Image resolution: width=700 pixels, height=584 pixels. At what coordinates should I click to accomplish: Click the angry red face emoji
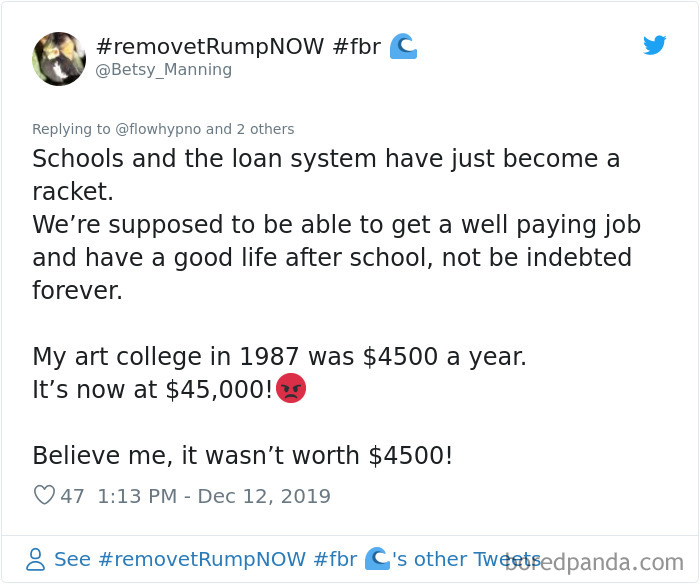(x=291, y=388)
